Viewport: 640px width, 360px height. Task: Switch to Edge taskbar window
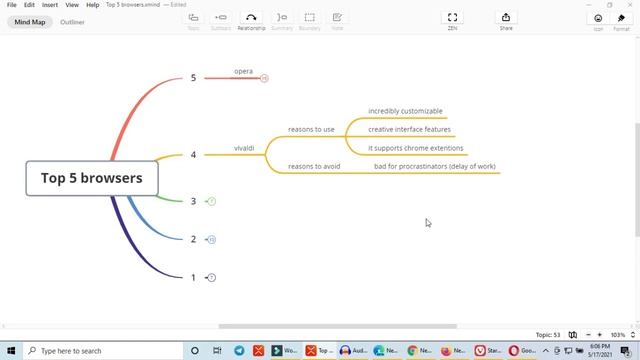point(386,351)
